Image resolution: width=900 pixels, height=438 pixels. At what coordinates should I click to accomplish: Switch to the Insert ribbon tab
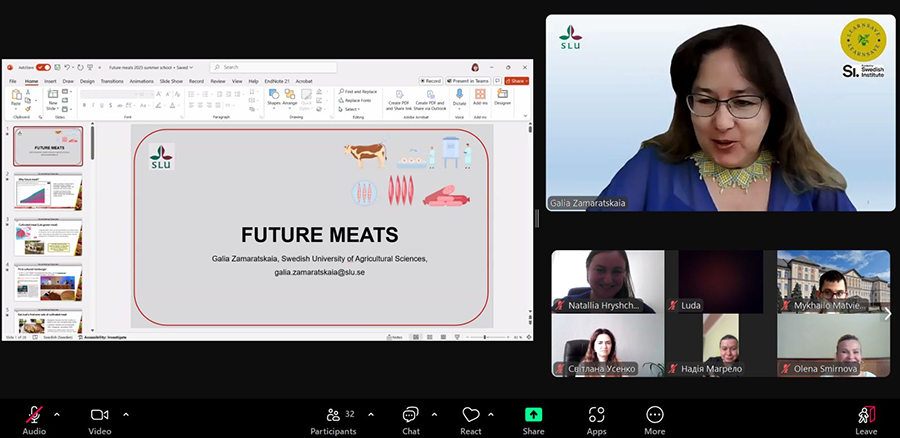tap(51, 82)
